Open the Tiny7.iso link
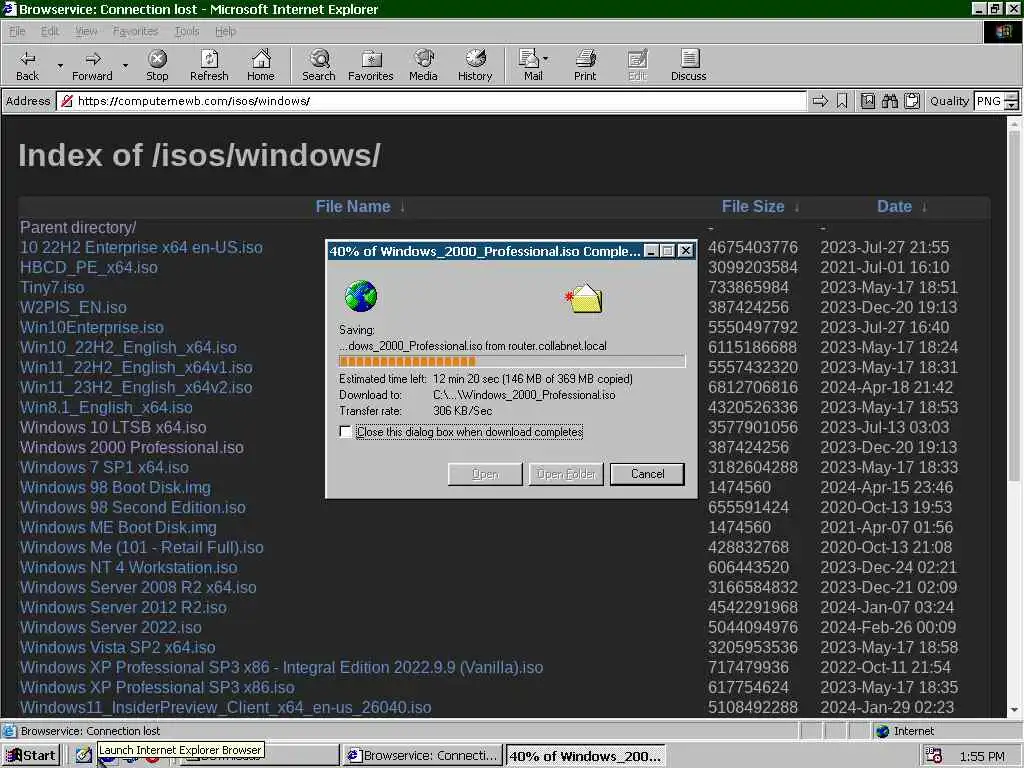Viewport: 1024px width, 768px height. coord(52,287)
